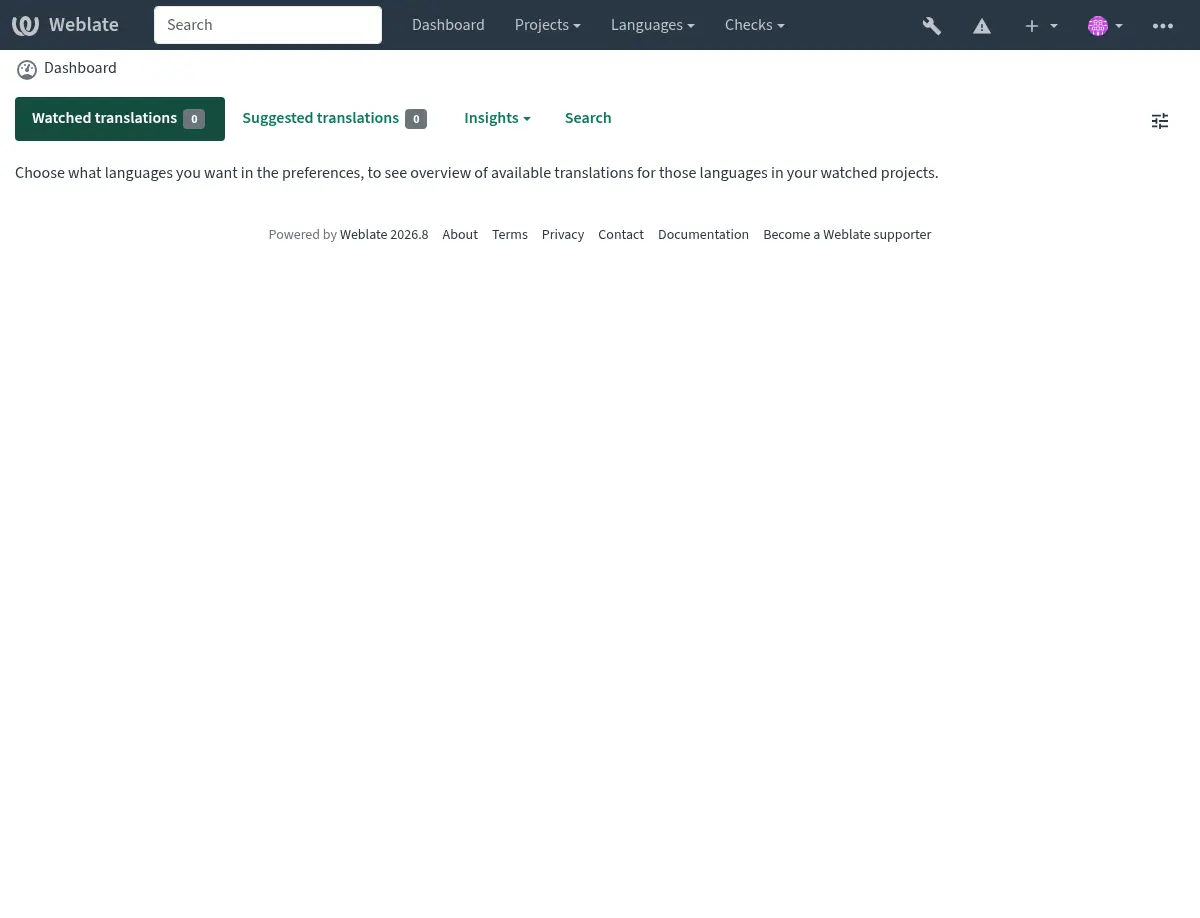Open the green Search tab
Screen dimensions: 1200x918
(x=588, y=119)
